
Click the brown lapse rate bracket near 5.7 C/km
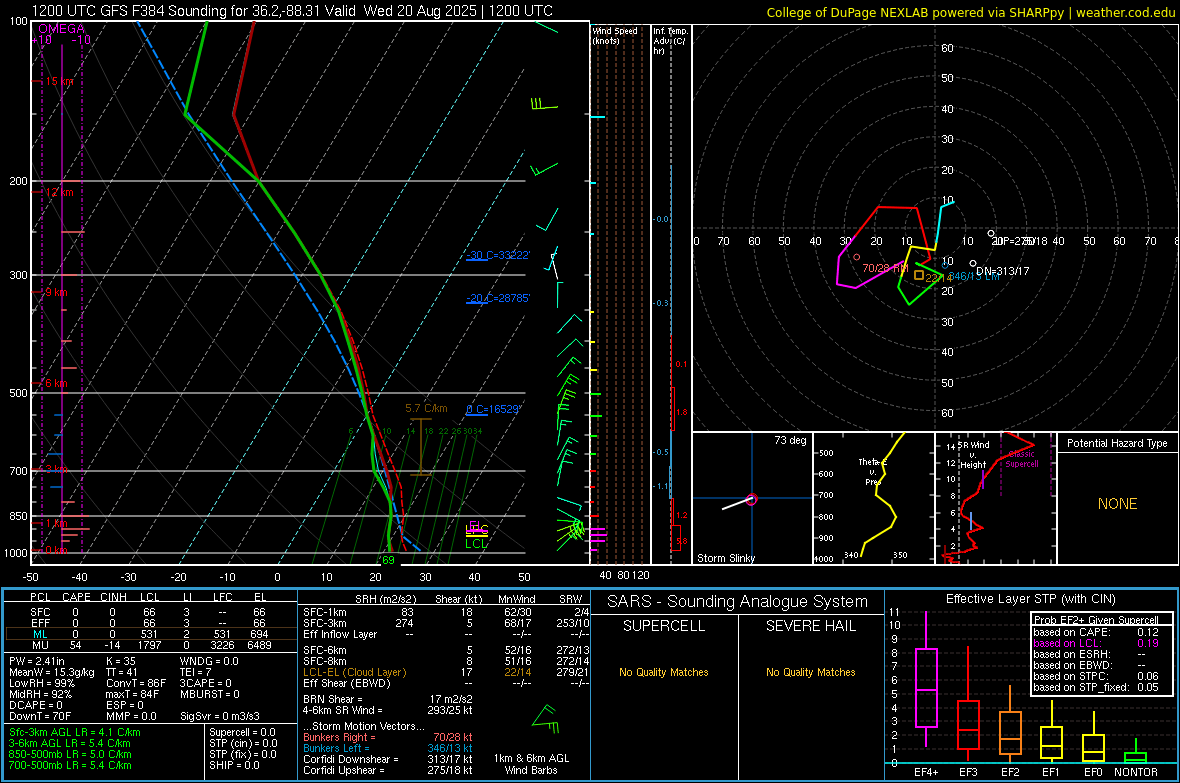click(x=421, y=445)
